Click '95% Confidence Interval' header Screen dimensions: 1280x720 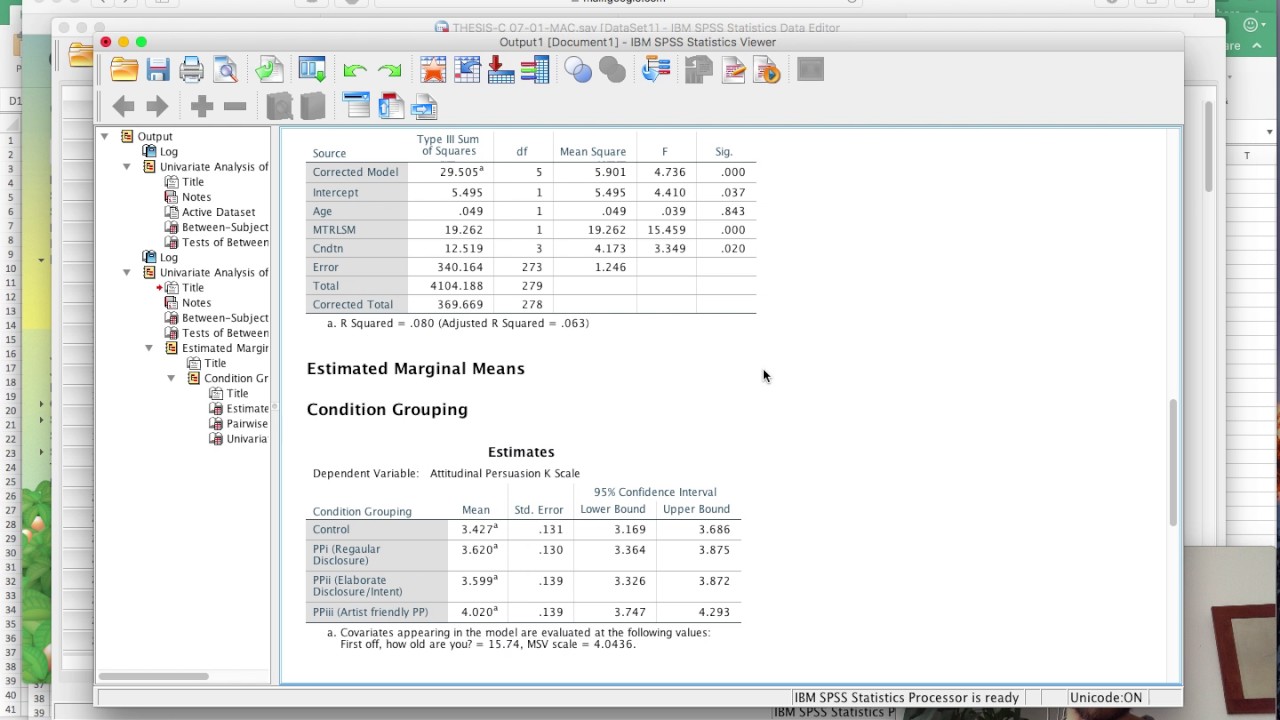655,492
